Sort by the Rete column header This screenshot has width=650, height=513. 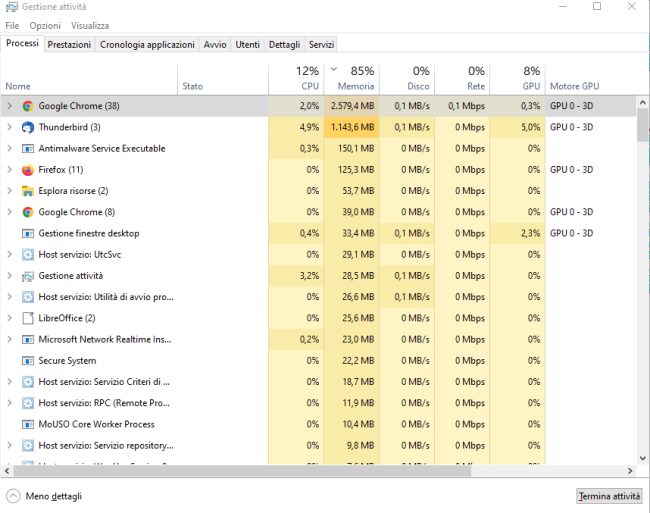[x=462, y=79]
